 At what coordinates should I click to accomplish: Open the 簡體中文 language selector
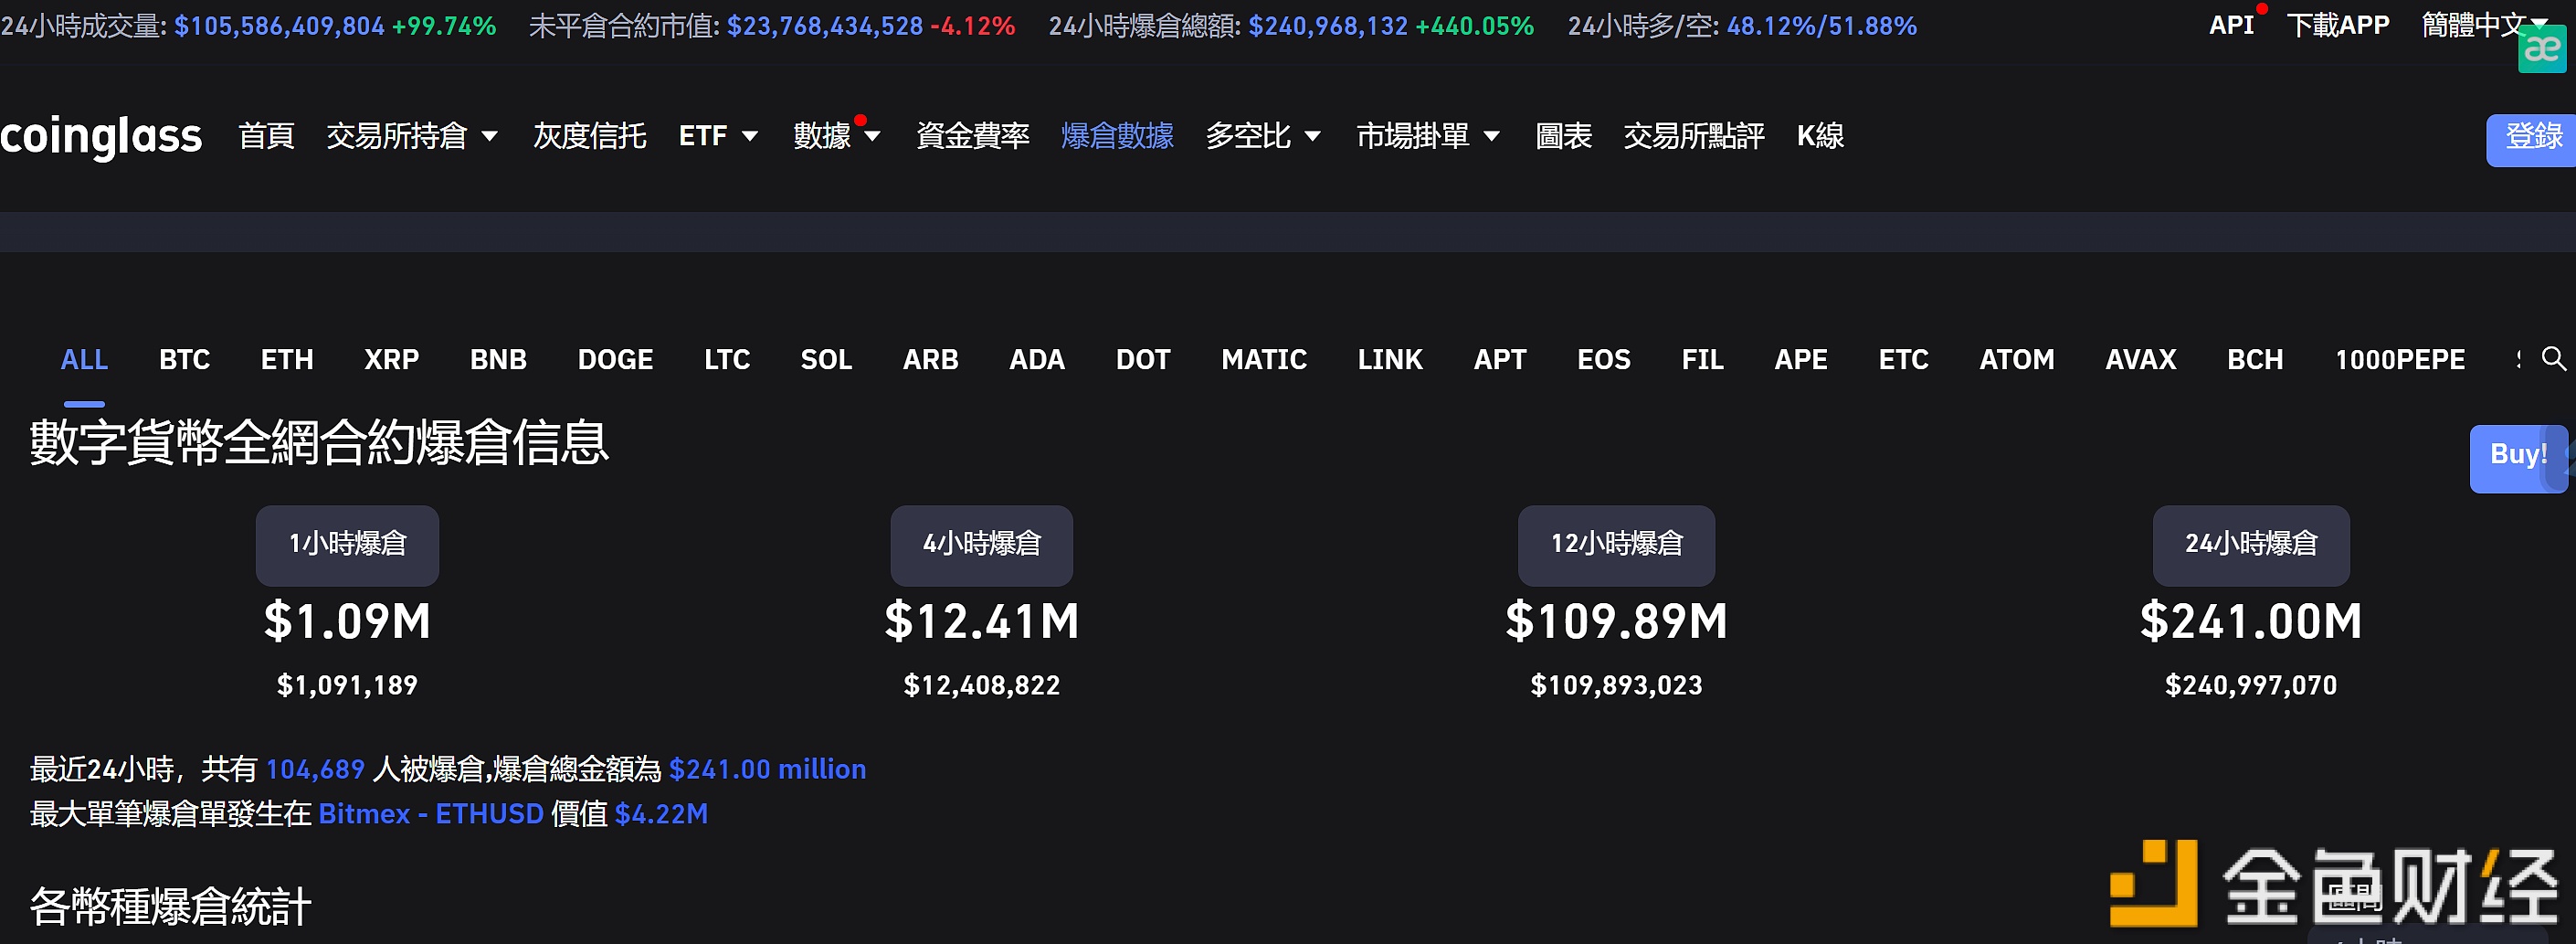coord(2482,25)
